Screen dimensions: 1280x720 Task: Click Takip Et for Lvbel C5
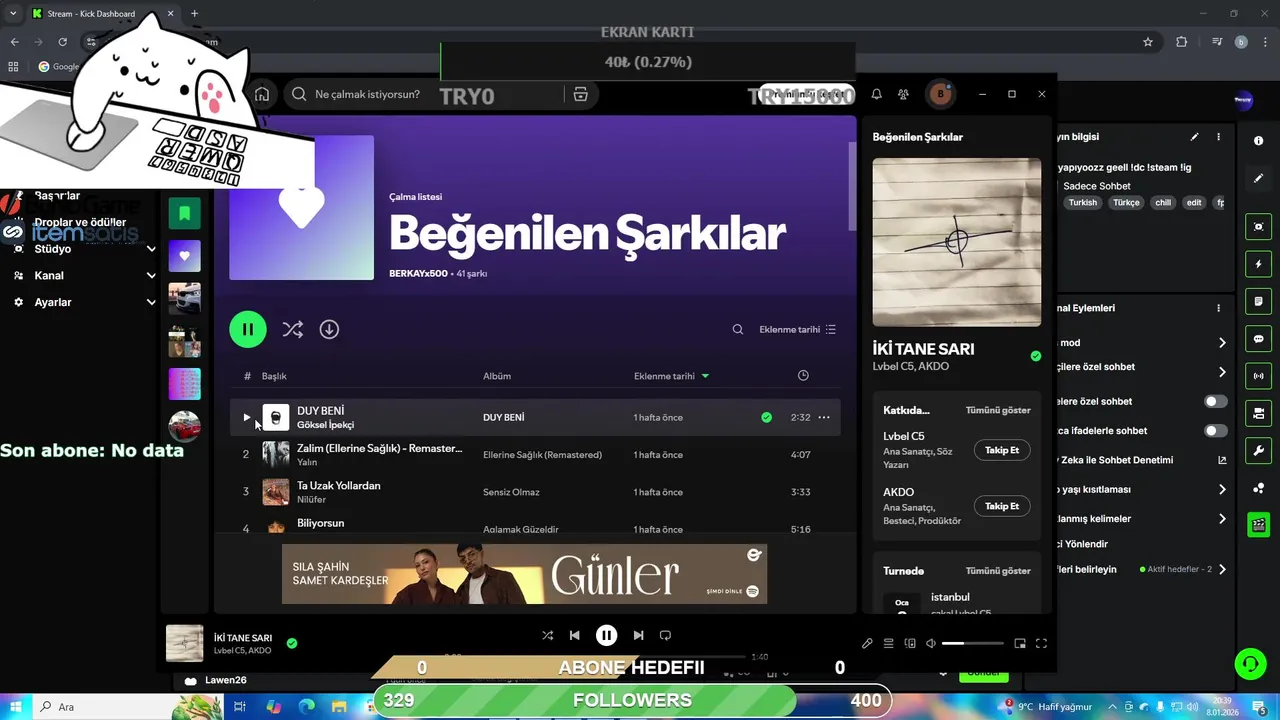(x=1002, y=450)
